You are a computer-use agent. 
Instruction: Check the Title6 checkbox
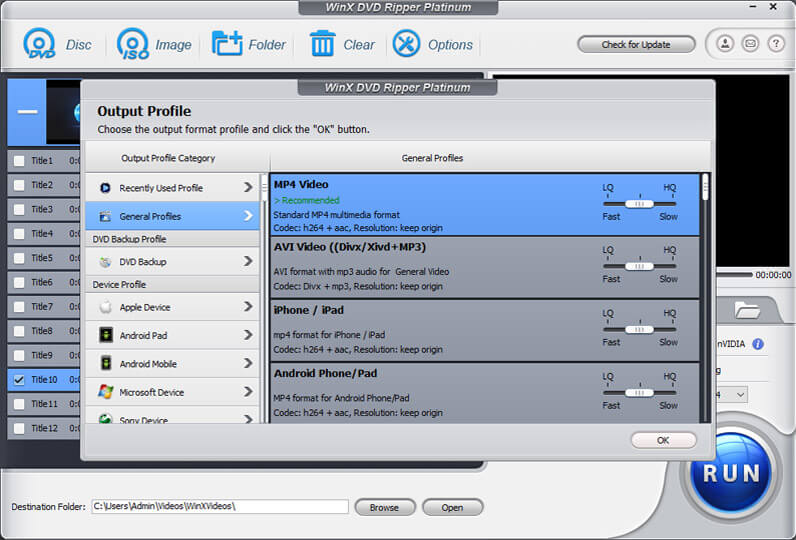(x=19, y=283)
